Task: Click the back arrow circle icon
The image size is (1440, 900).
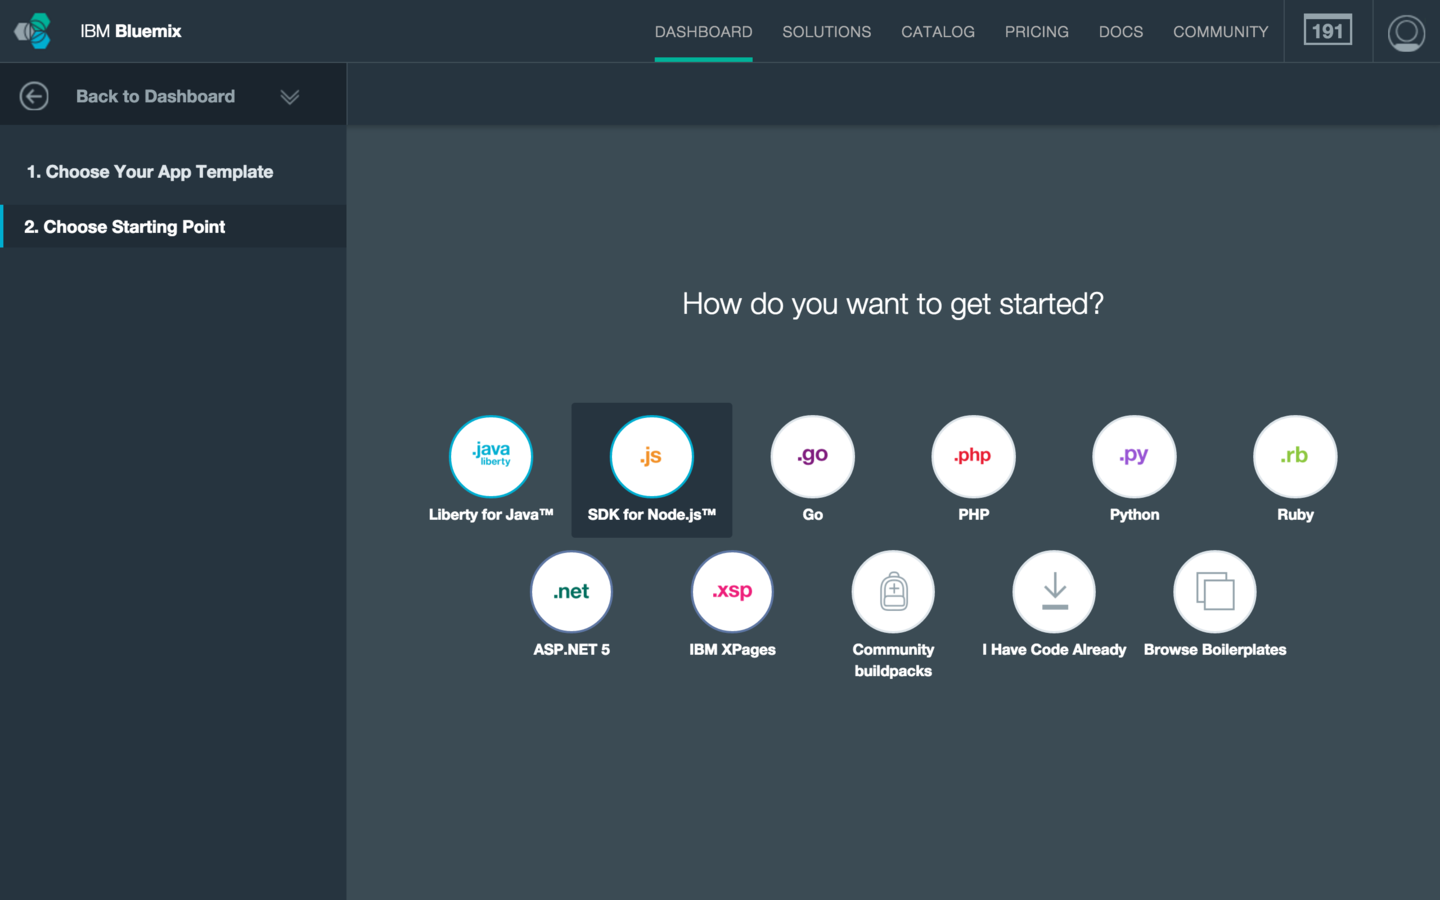Action: tap(34, 96)
